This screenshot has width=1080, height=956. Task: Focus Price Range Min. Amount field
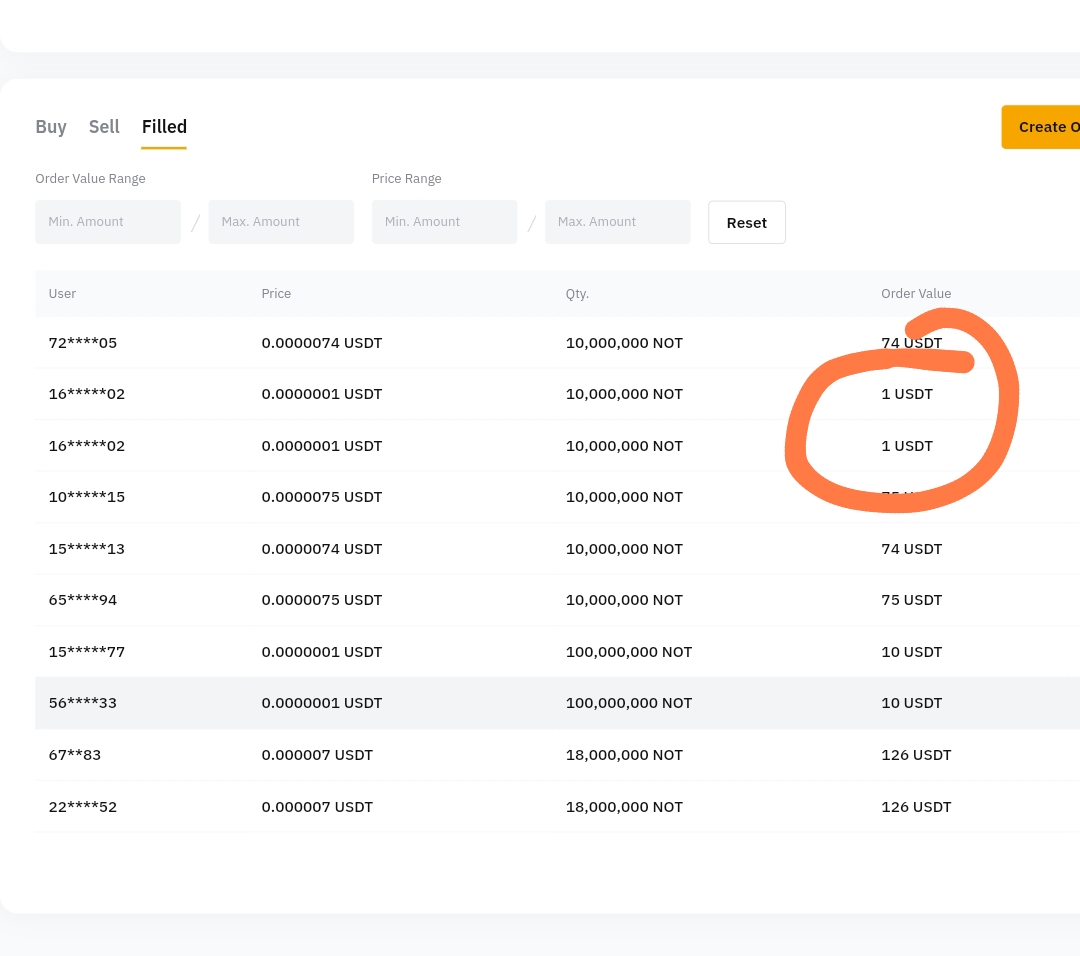point(444,222)
